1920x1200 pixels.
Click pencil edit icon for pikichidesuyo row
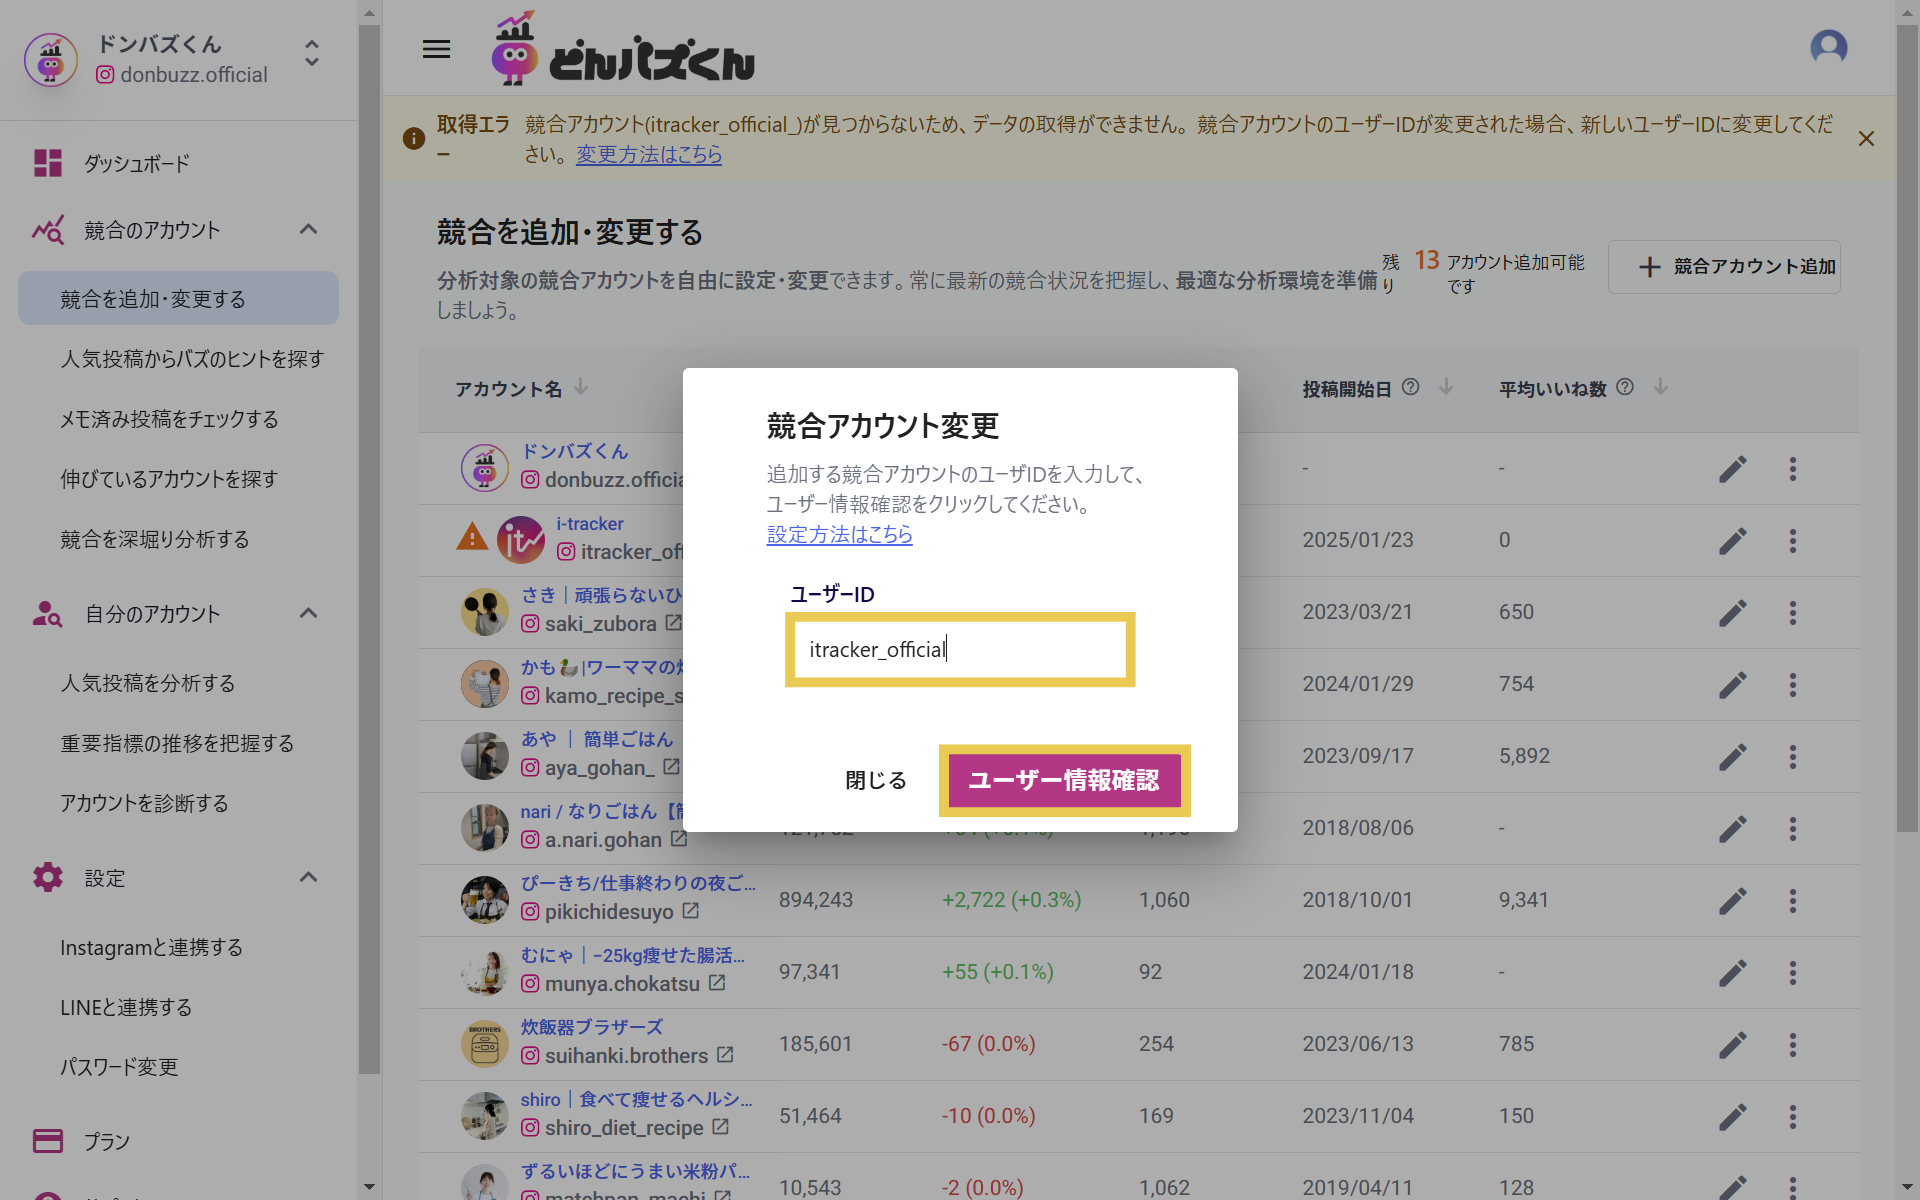[1732, 901]
